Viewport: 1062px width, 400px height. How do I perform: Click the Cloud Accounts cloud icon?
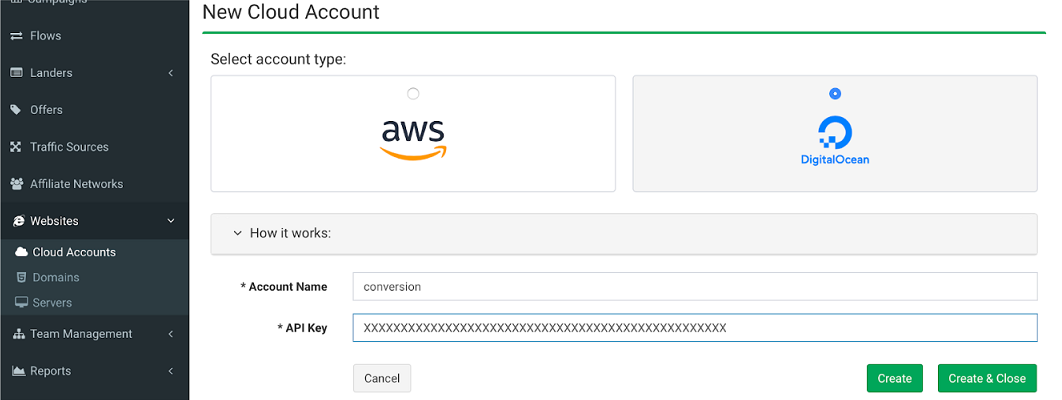click(x=21, y=252)
